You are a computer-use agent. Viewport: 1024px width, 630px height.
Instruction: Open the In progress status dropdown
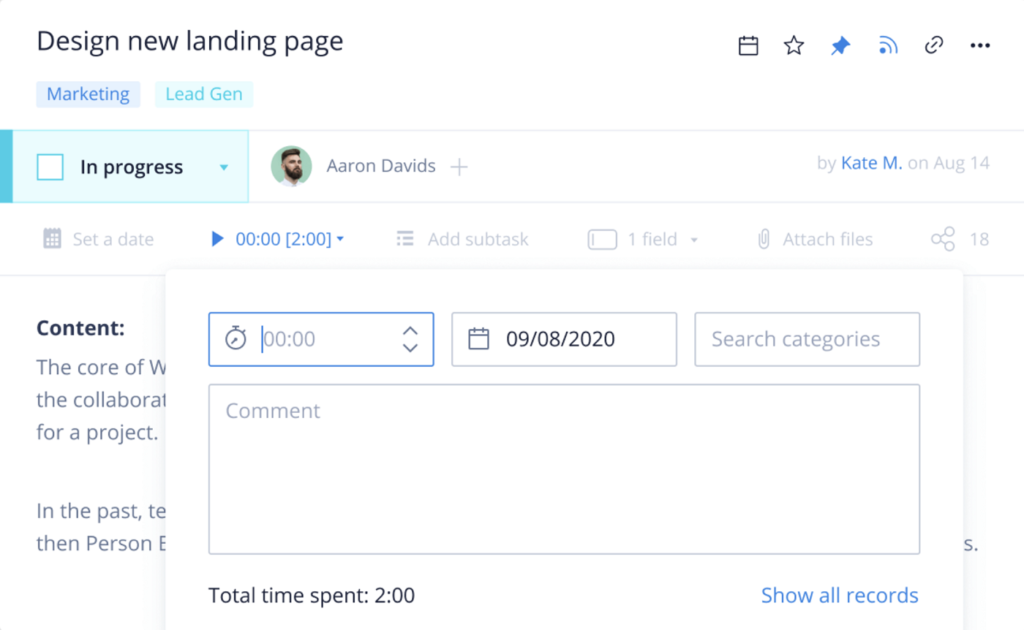226,166
